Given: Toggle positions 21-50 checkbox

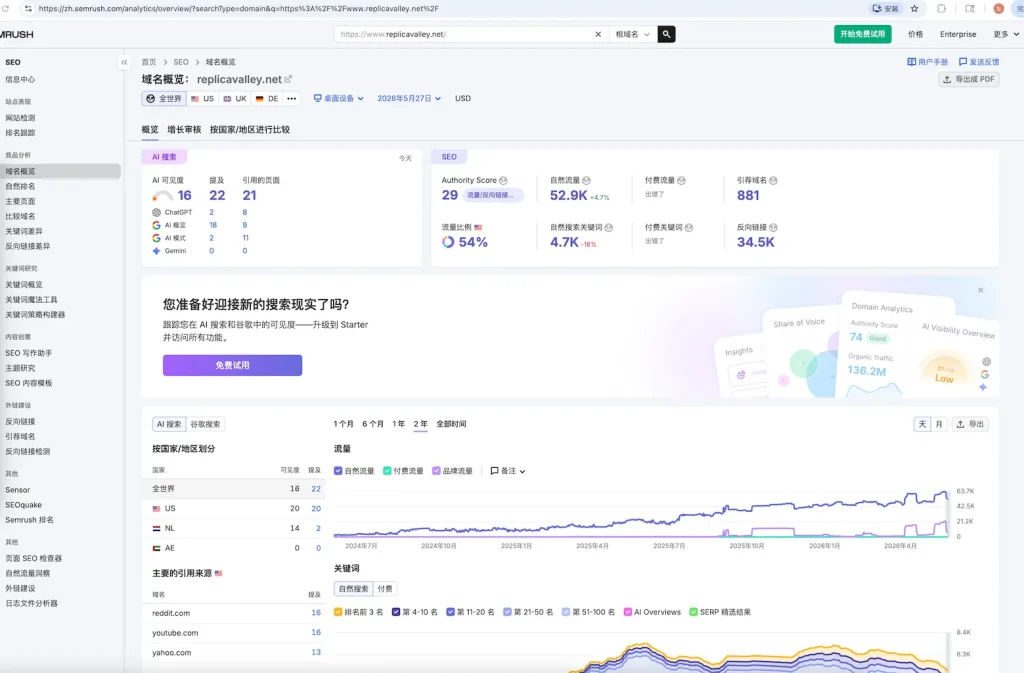Looking at the screenshot, I should point(507,612).
